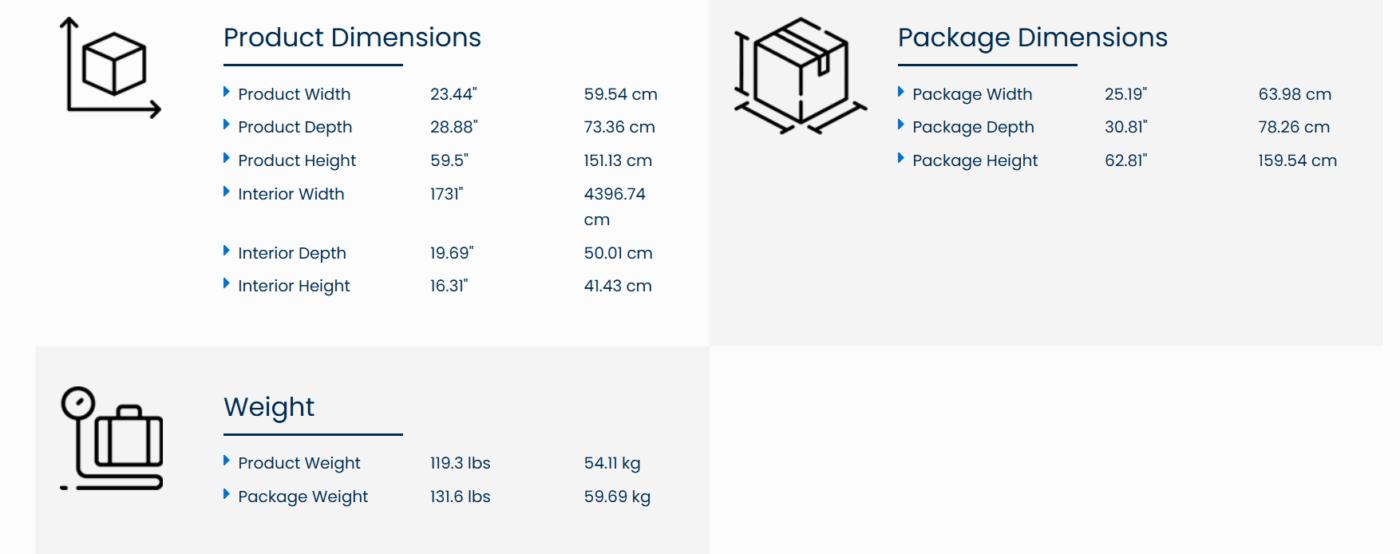This screenshot has height=554, width=1400.
Task: Click the package box icon
Action: tap(800, 76)
